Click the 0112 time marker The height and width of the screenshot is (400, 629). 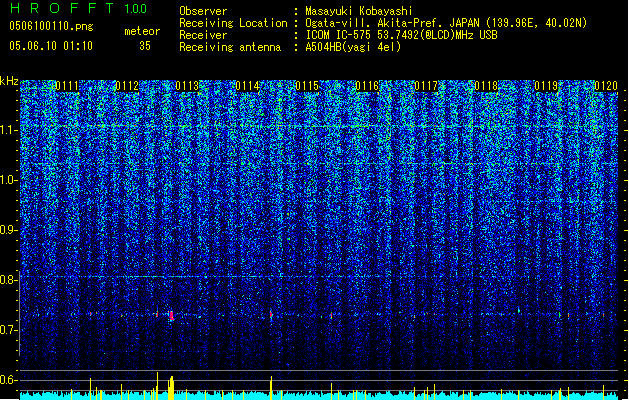(127, 86)
